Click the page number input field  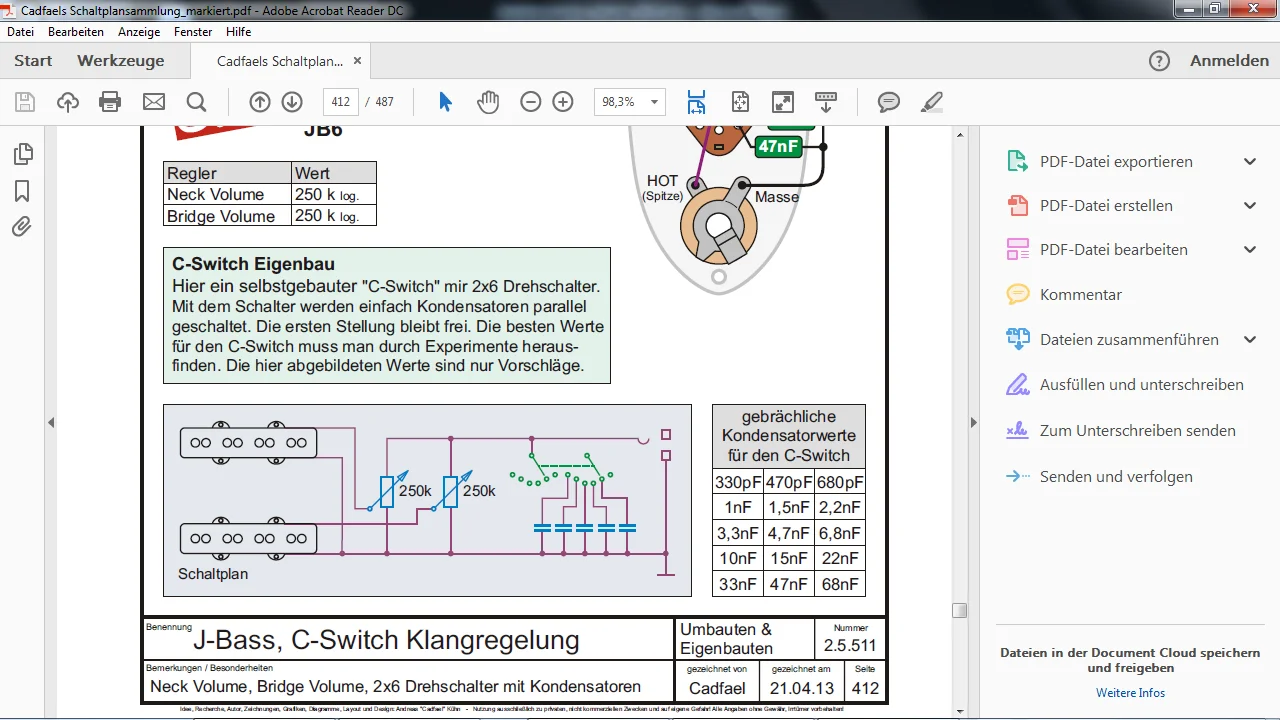click(x=341, y=102)
